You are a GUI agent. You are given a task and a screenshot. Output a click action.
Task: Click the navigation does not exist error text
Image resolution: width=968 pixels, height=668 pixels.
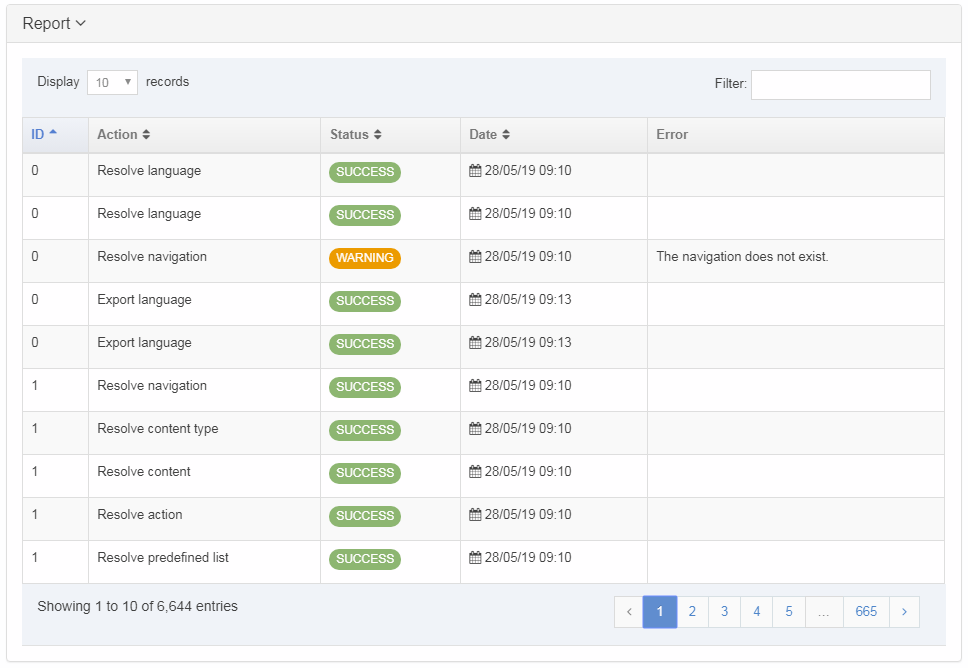(x=742, y=257)
